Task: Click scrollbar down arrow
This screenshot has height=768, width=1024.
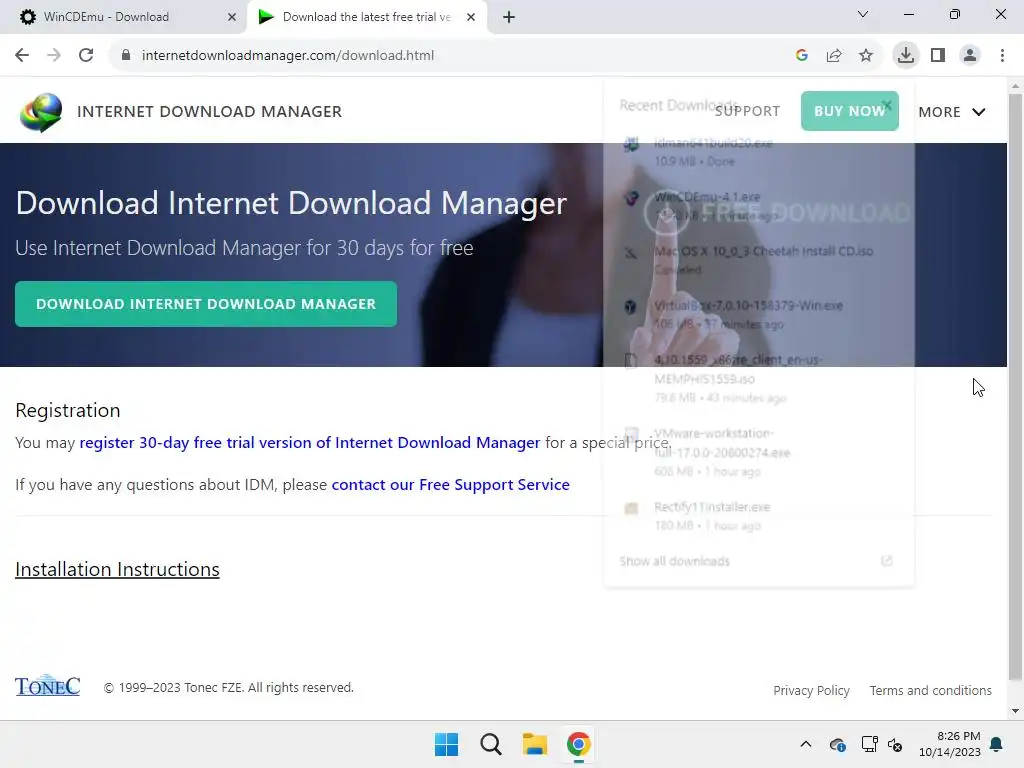Action: (x=1015, y=711)
